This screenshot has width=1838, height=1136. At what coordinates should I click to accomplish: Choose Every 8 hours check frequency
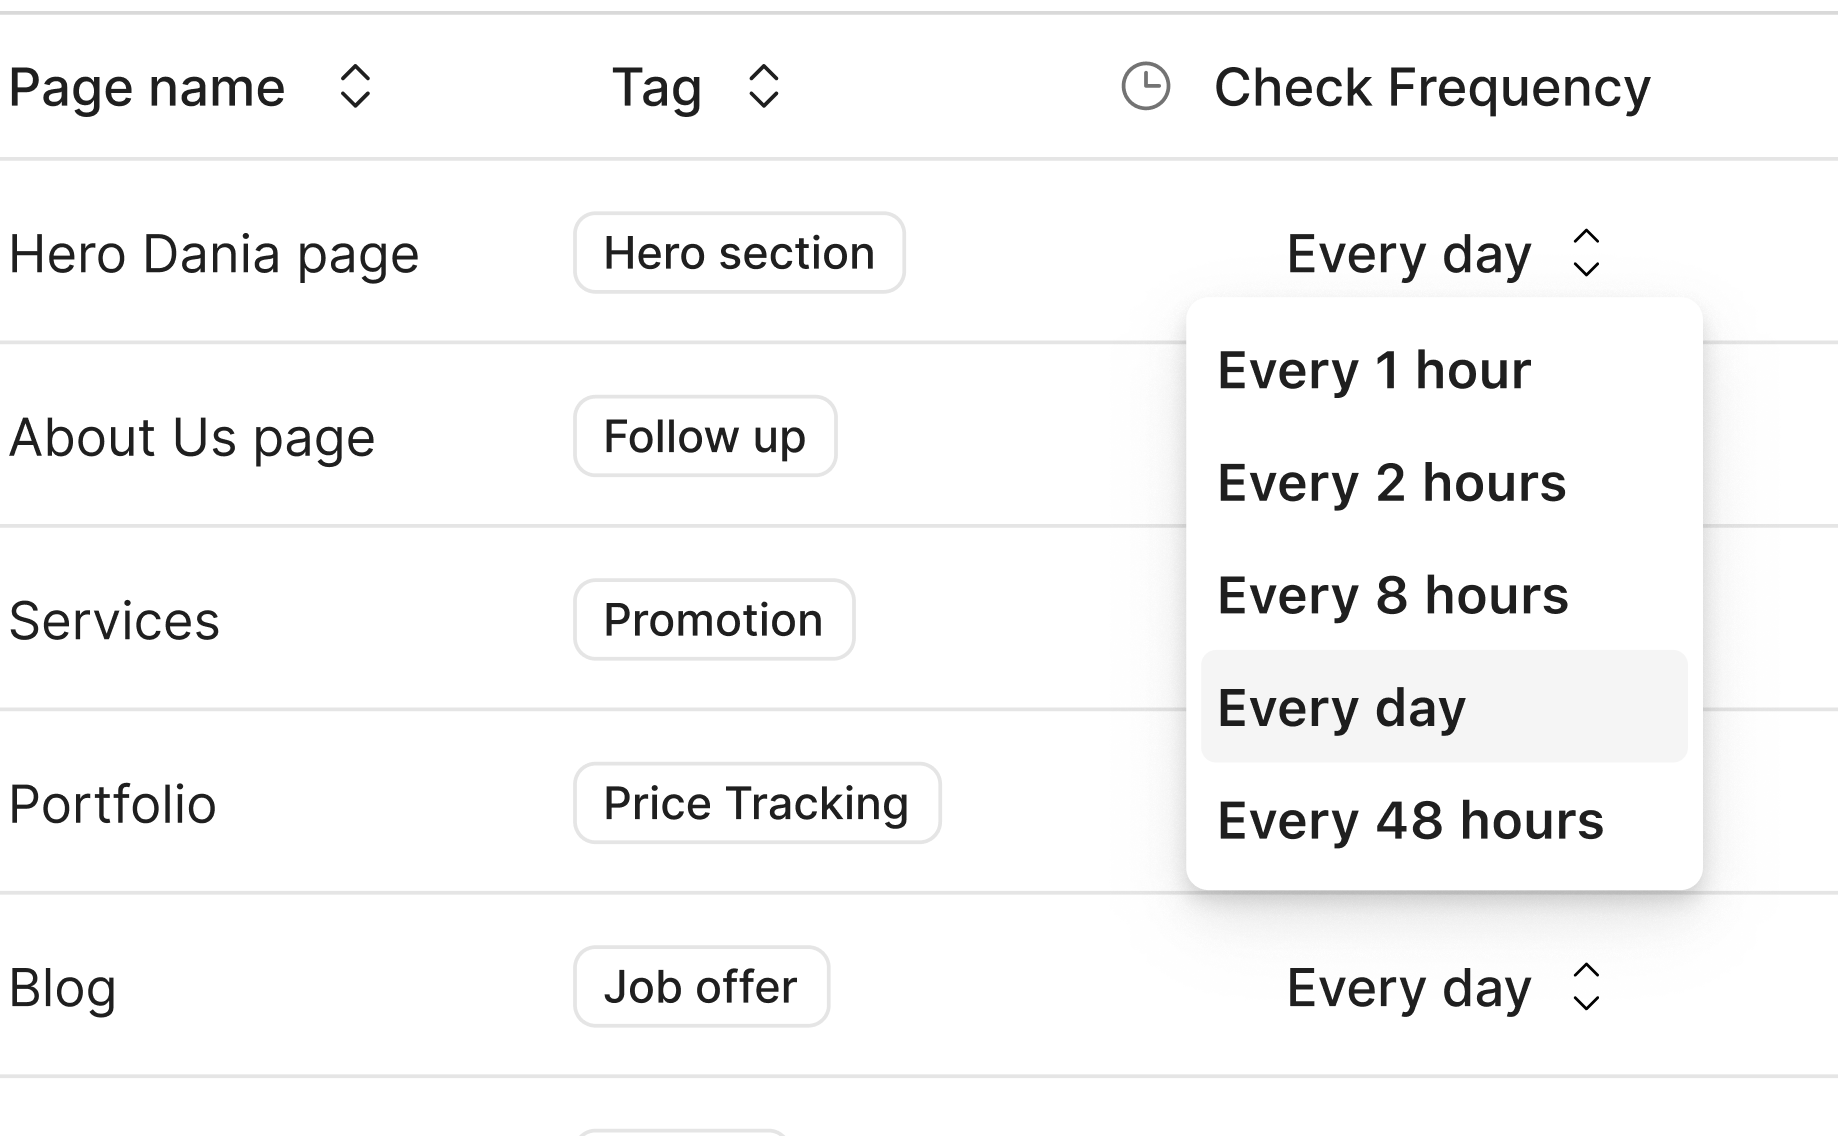tap(1392, 595)
